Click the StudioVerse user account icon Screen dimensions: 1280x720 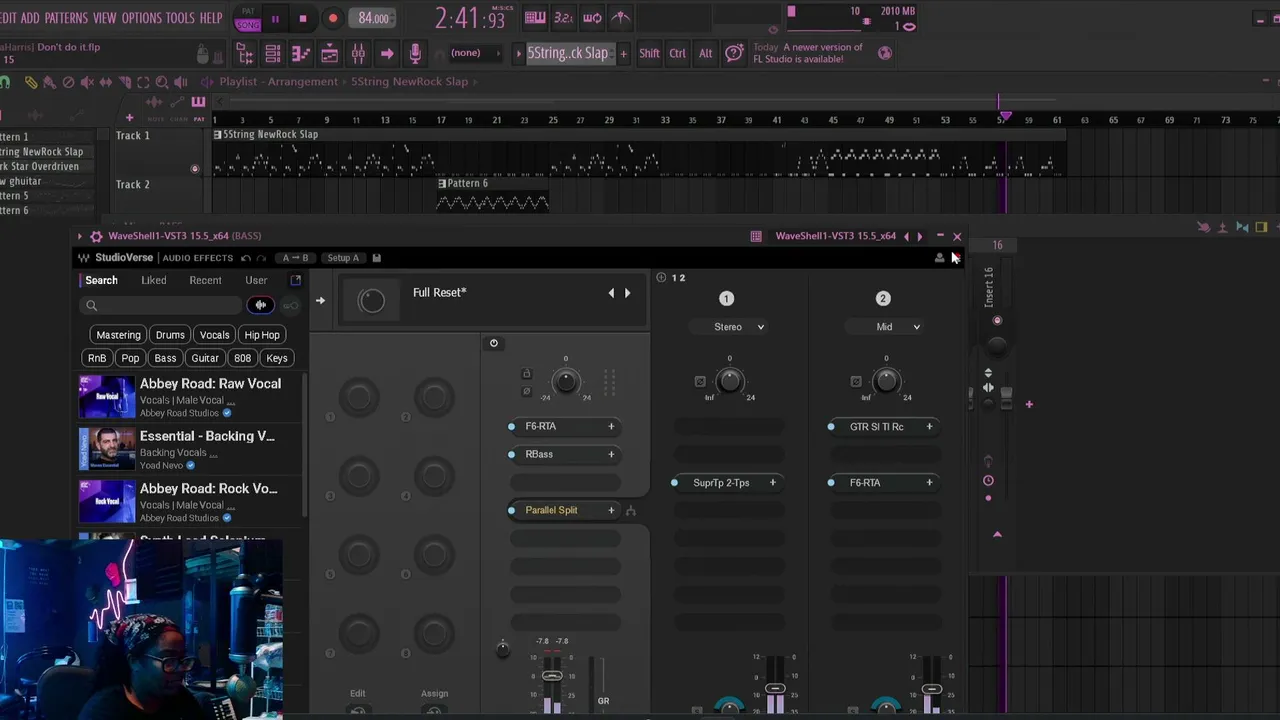(939, 258)
